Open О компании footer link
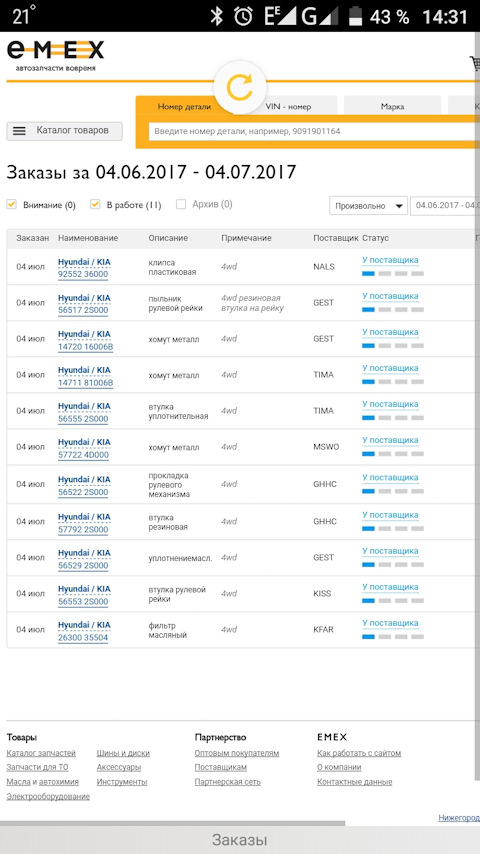The image size is (480, 854). (339, 767)
